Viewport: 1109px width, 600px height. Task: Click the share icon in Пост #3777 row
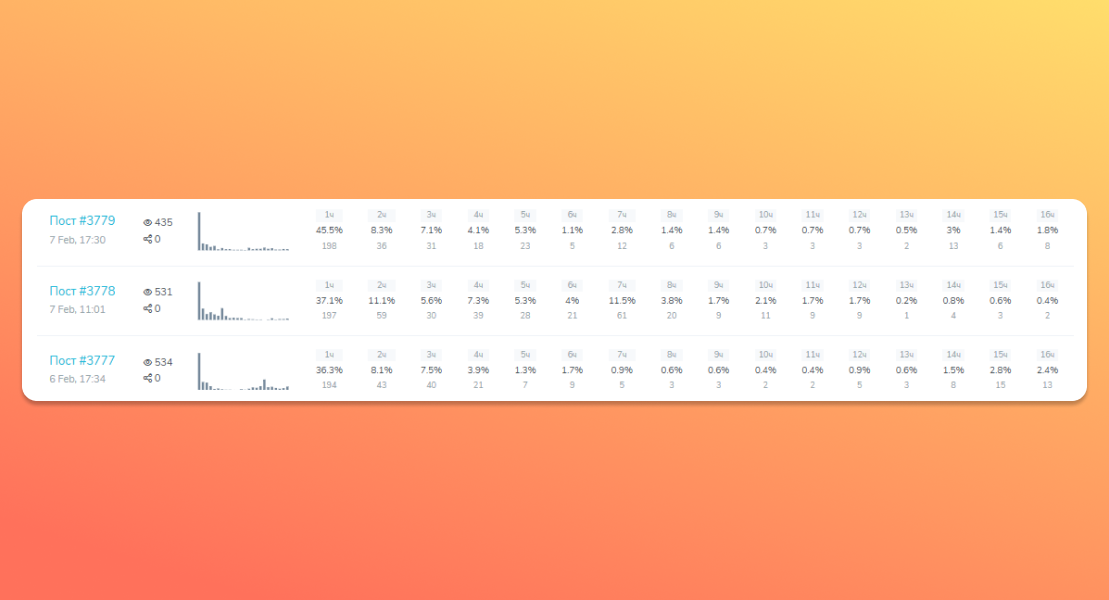pos(147,378)
